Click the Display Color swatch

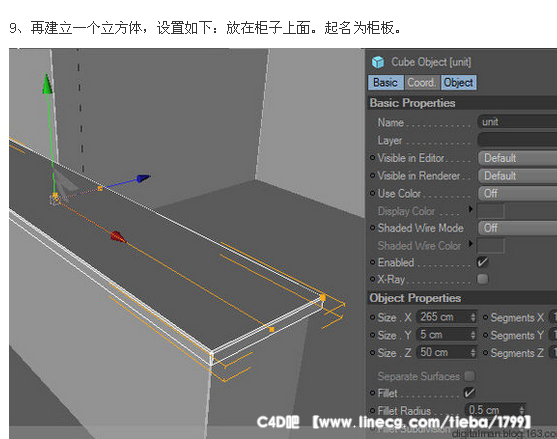tap(491, 211)
